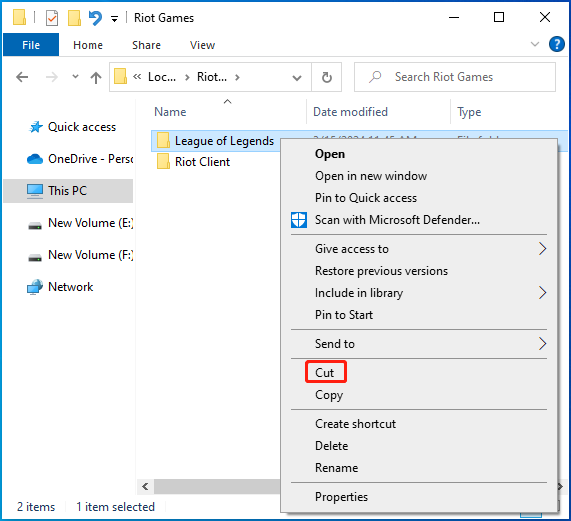571x521 pixels.
Task: Expand the address bar history dropdown
Action: tap(297, 78)
